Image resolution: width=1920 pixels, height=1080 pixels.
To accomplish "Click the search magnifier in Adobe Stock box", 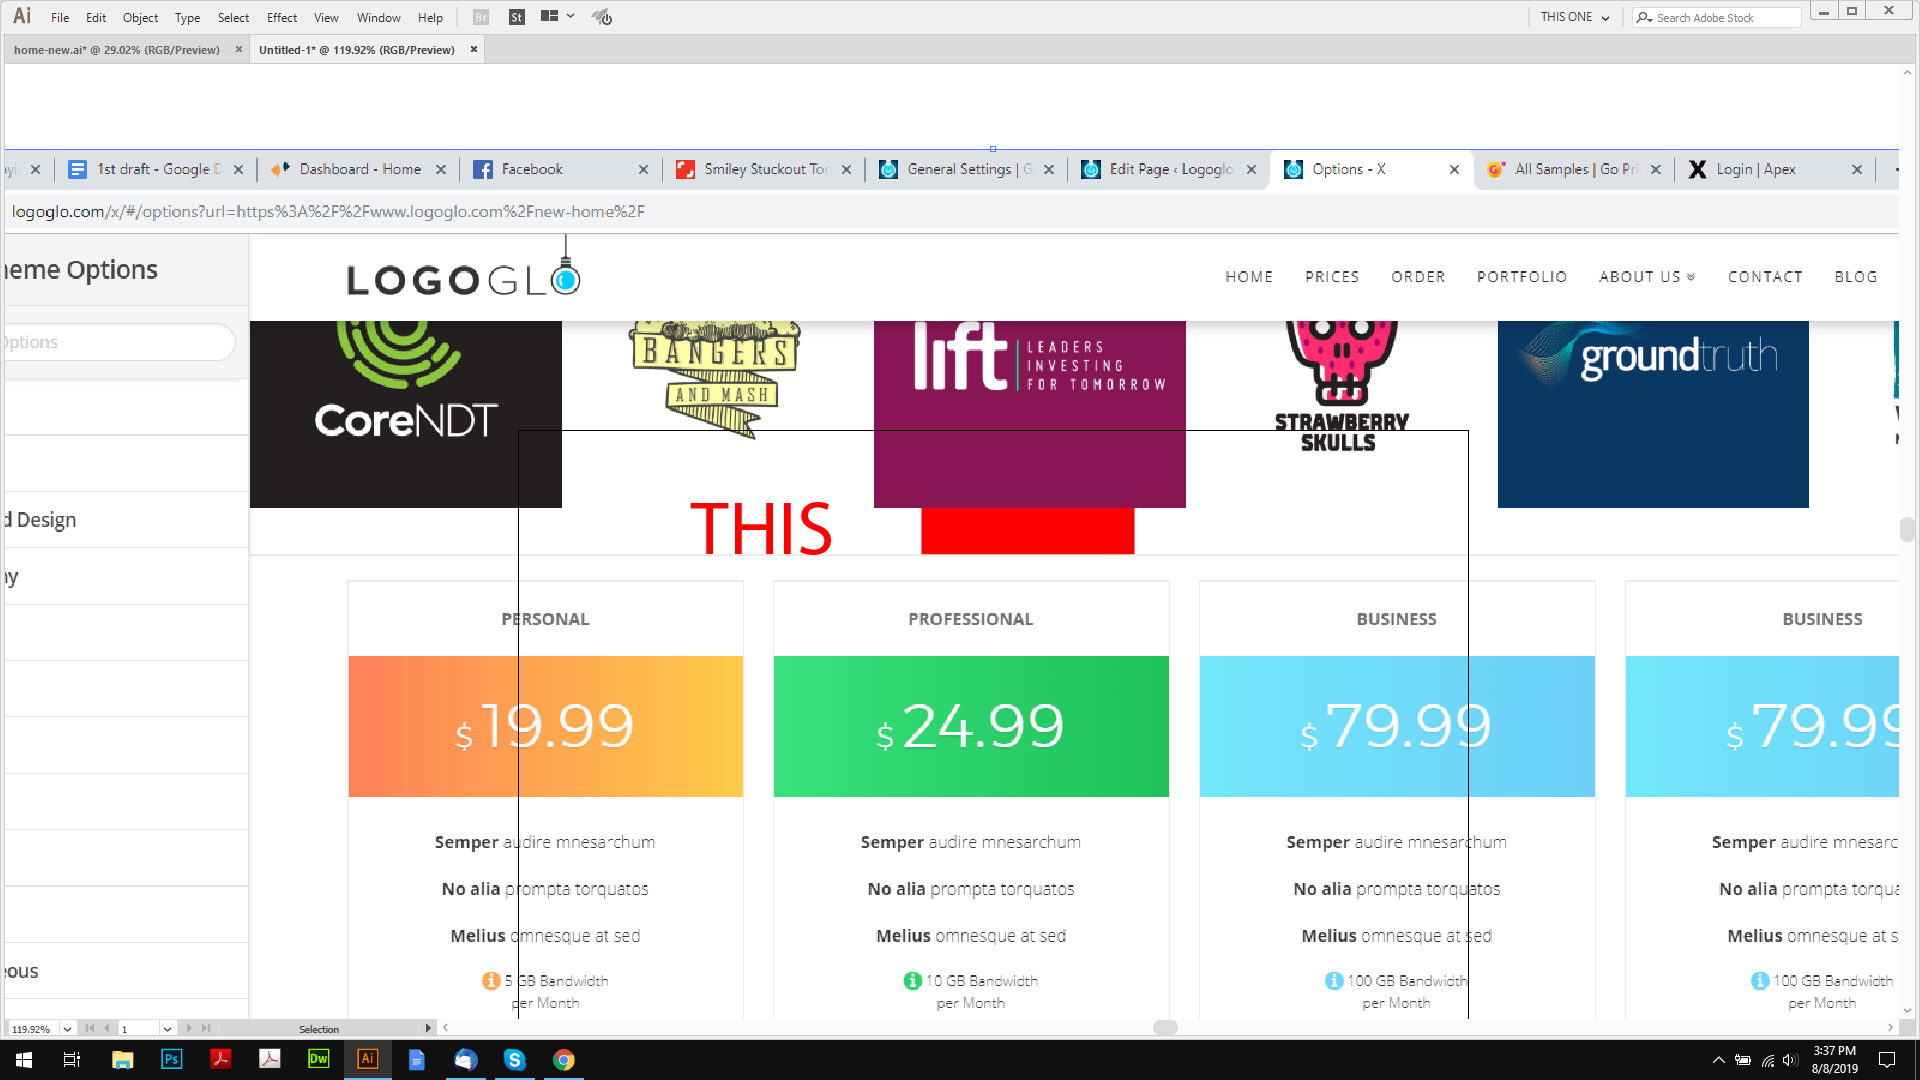I will coord(1644,17).
